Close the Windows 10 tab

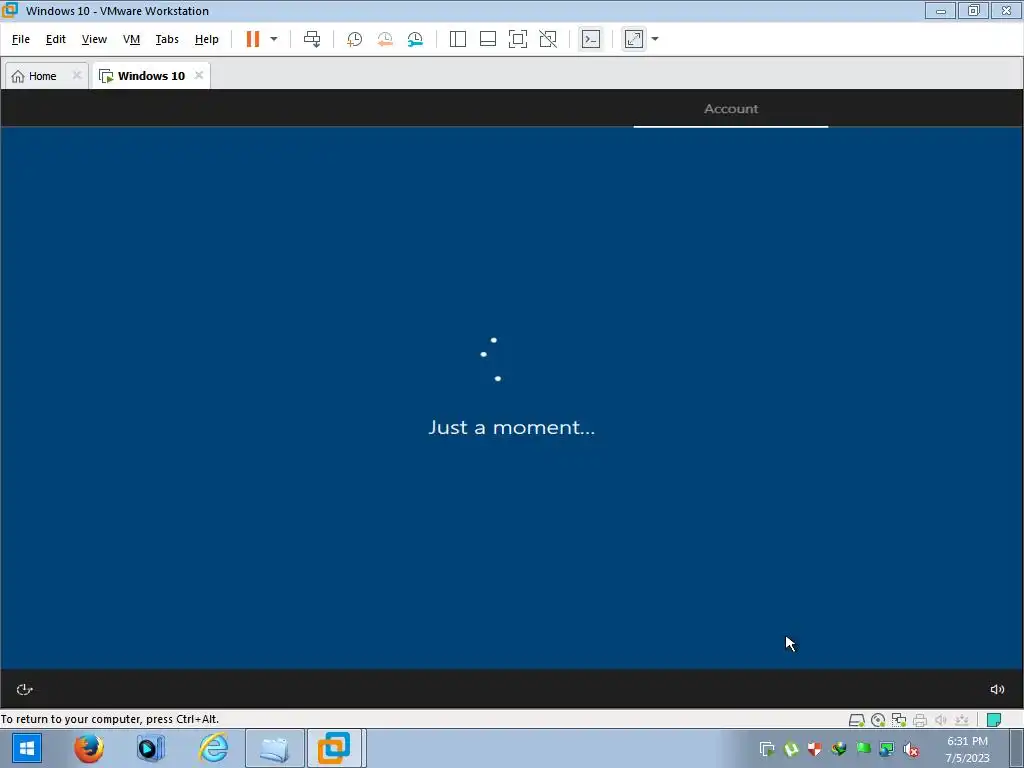coord(199,75)
